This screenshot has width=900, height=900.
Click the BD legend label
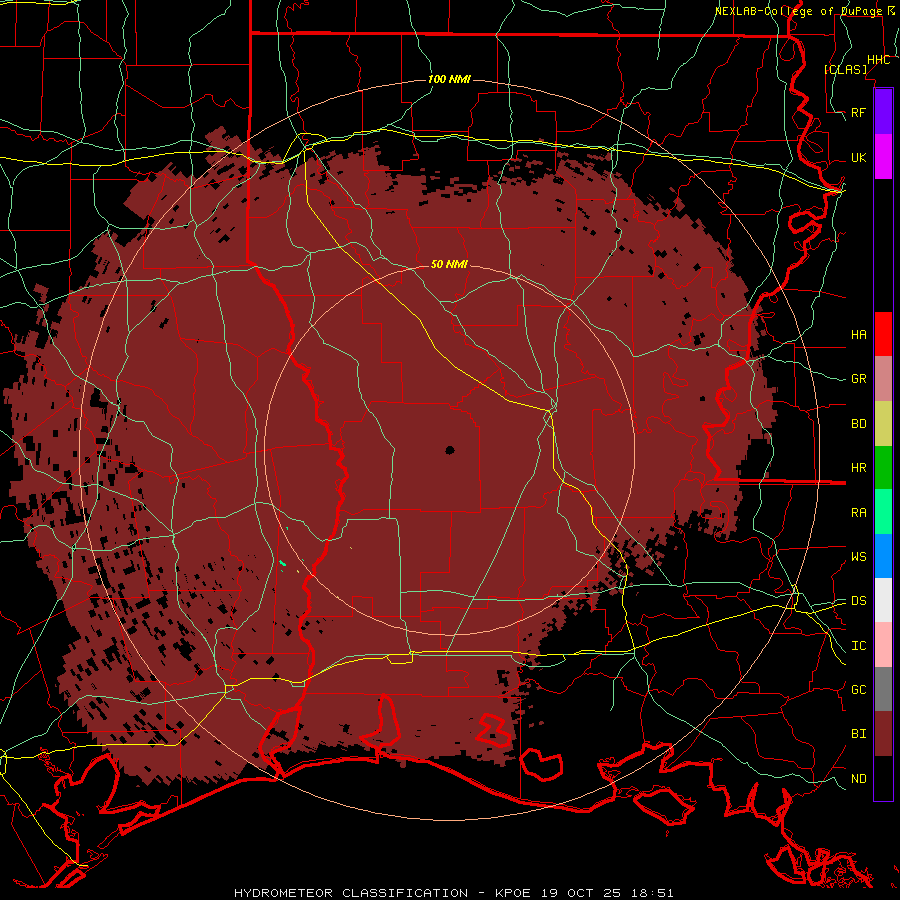tap(858, 424)
